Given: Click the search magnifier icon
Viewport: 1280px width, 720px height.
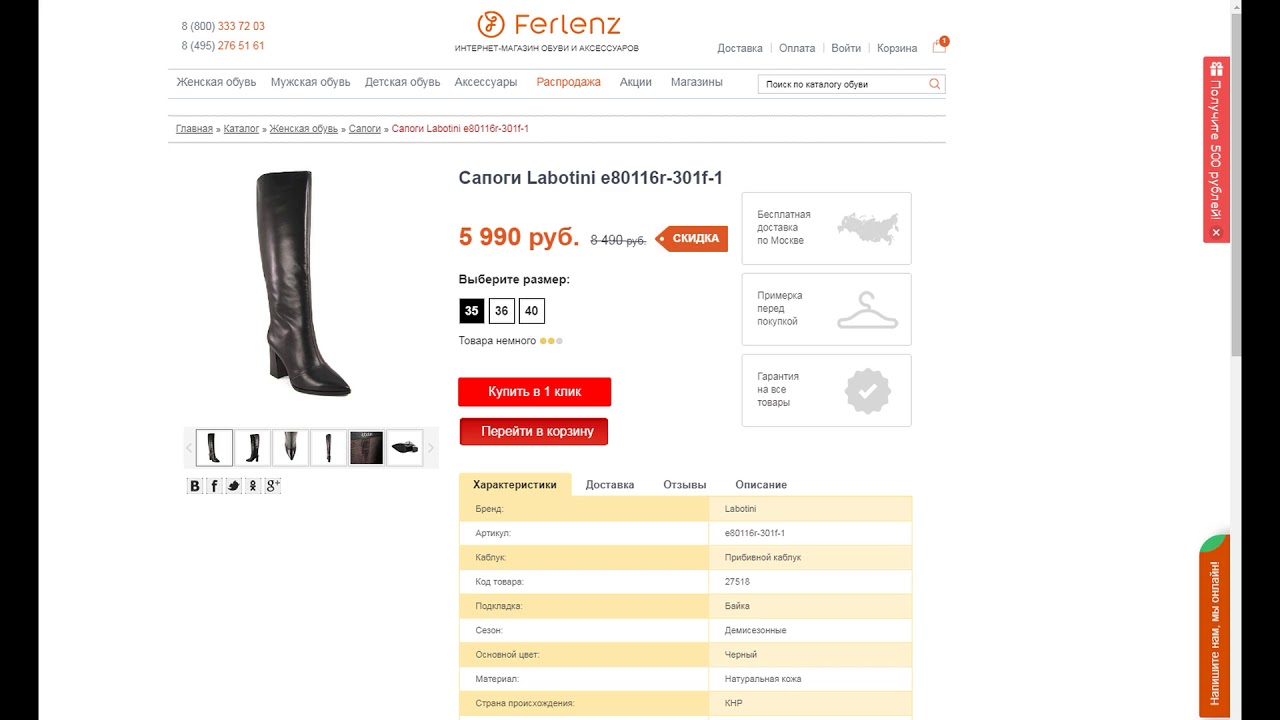Looking at the screenshot, I should click(935, 84).
